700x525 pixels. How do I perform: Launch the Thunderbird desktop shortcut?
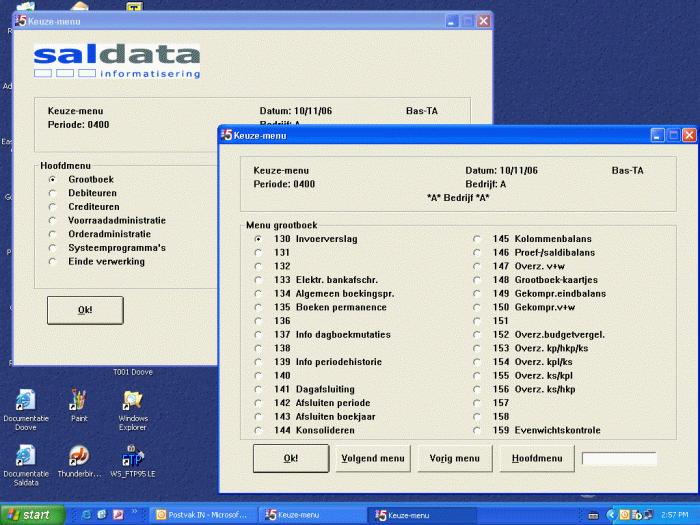[x=79, y=457]
